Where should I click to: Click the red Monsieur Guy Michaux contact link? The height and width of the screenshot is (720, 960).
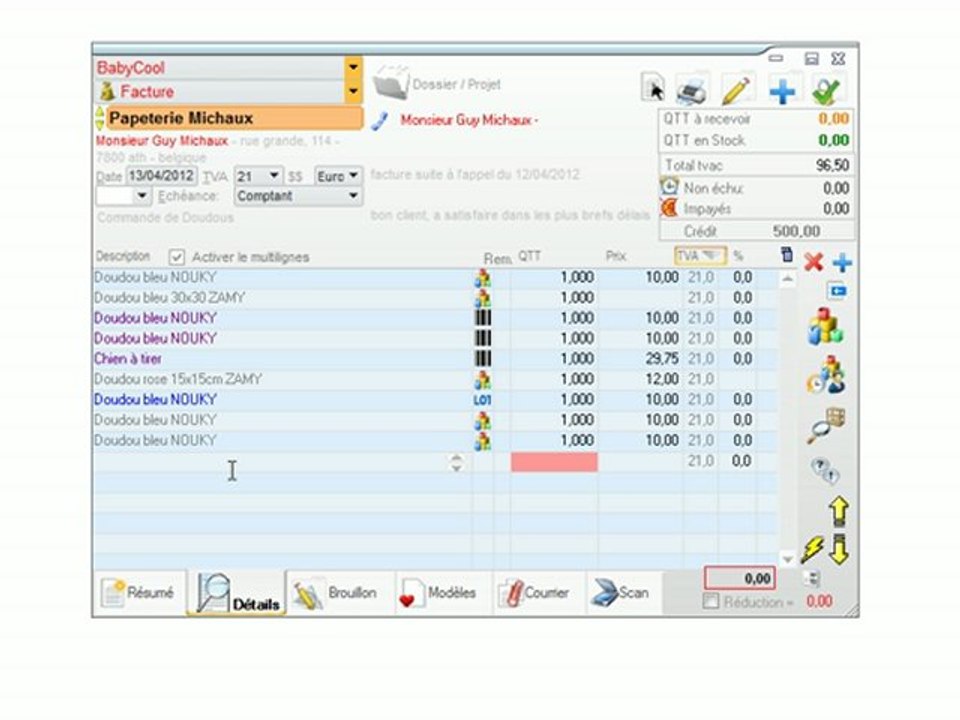[x=467, y=120]
